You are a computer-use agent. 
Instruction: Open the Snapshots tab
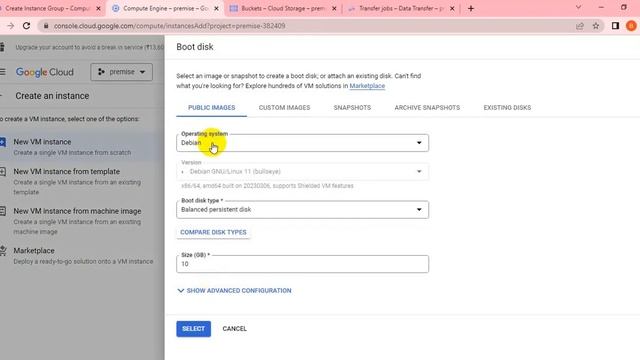pos(352,108)
